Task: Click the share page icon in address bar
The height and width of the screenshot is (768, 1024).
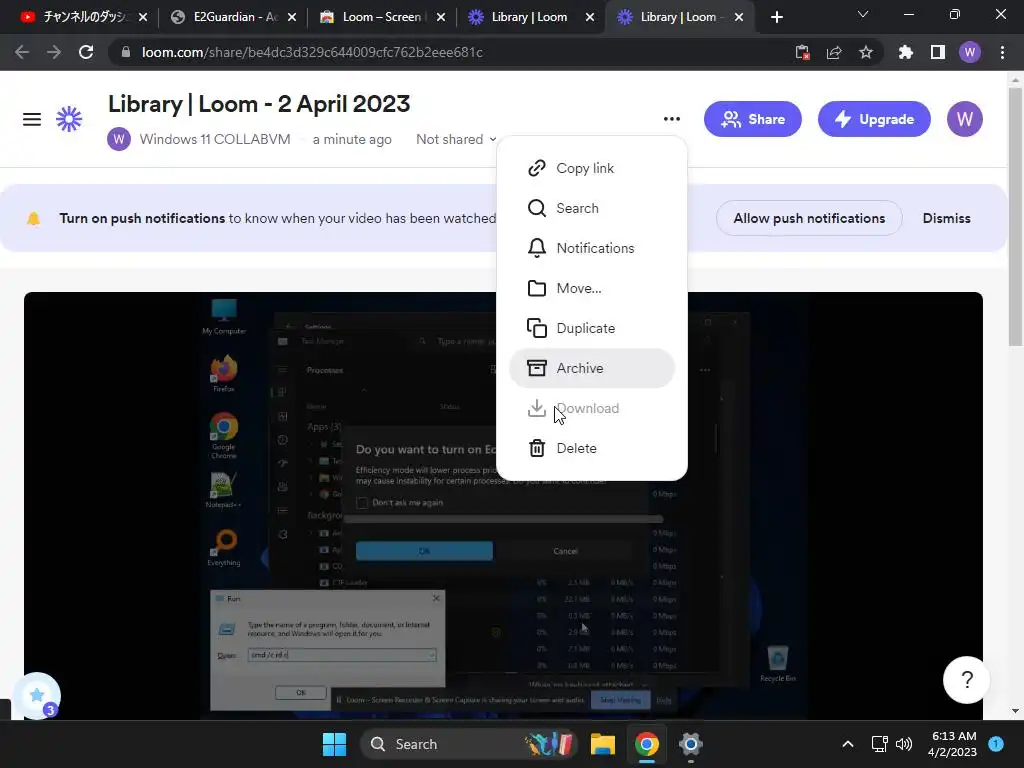Action: click(834, 52)
